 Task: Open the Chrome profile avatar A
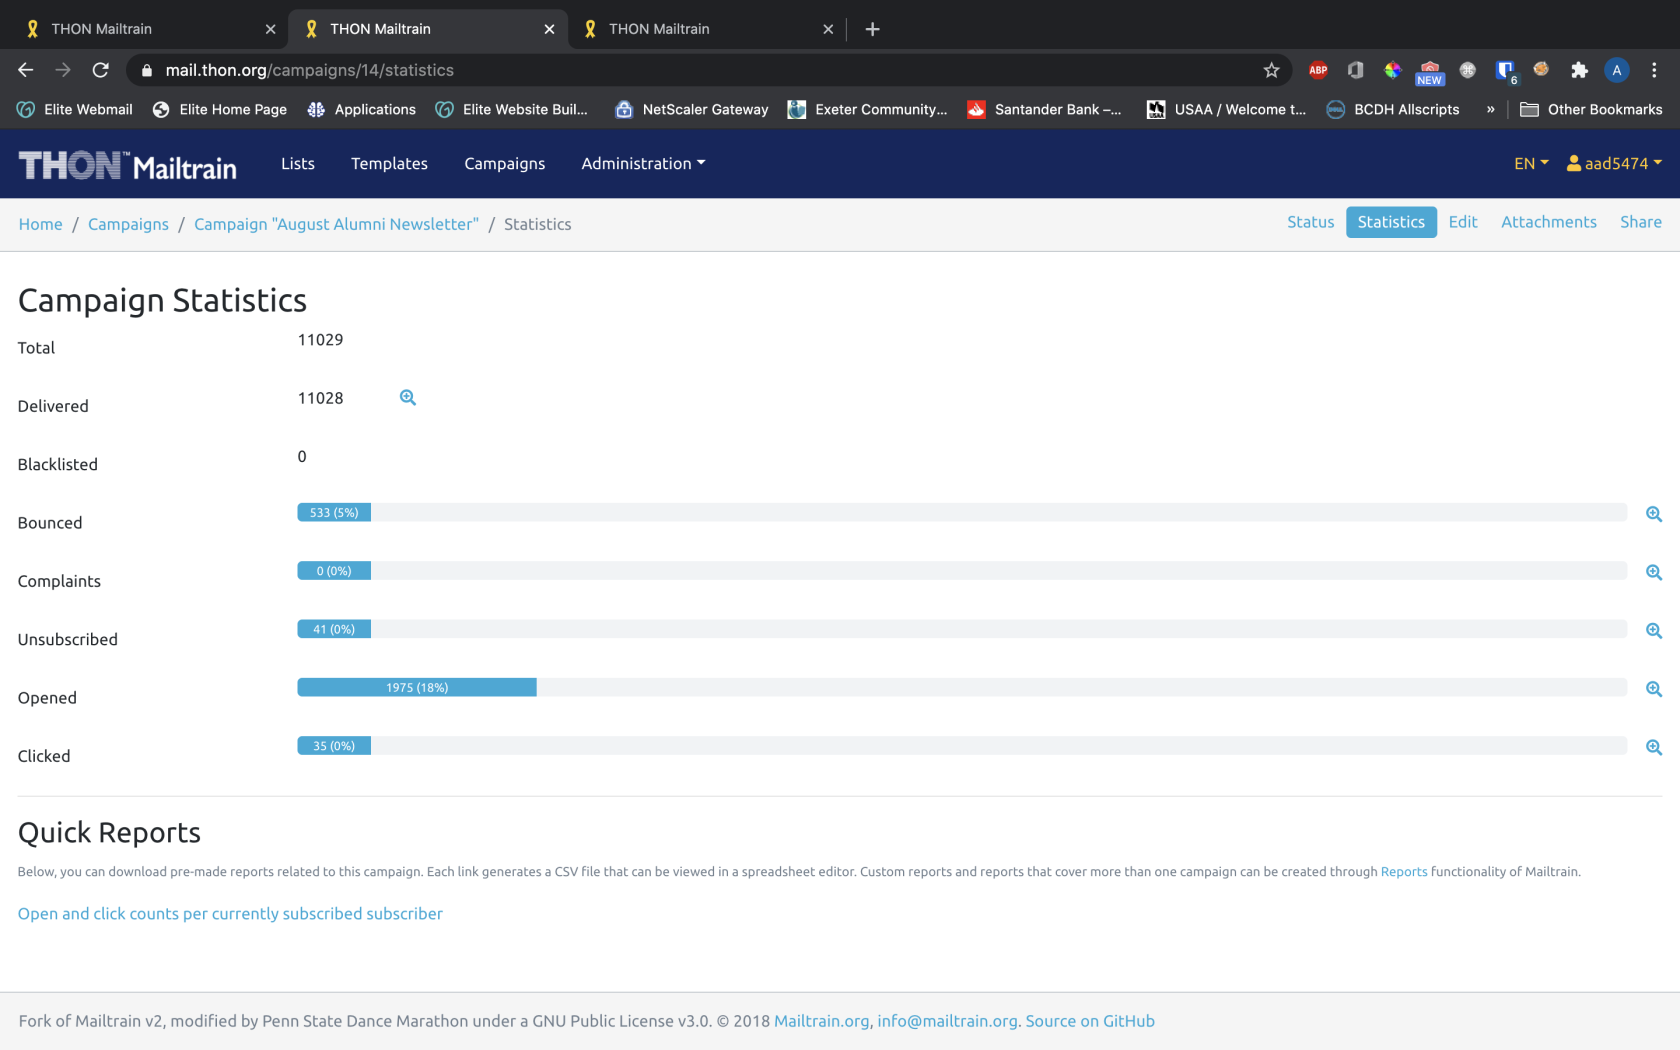click(1616, 70)
